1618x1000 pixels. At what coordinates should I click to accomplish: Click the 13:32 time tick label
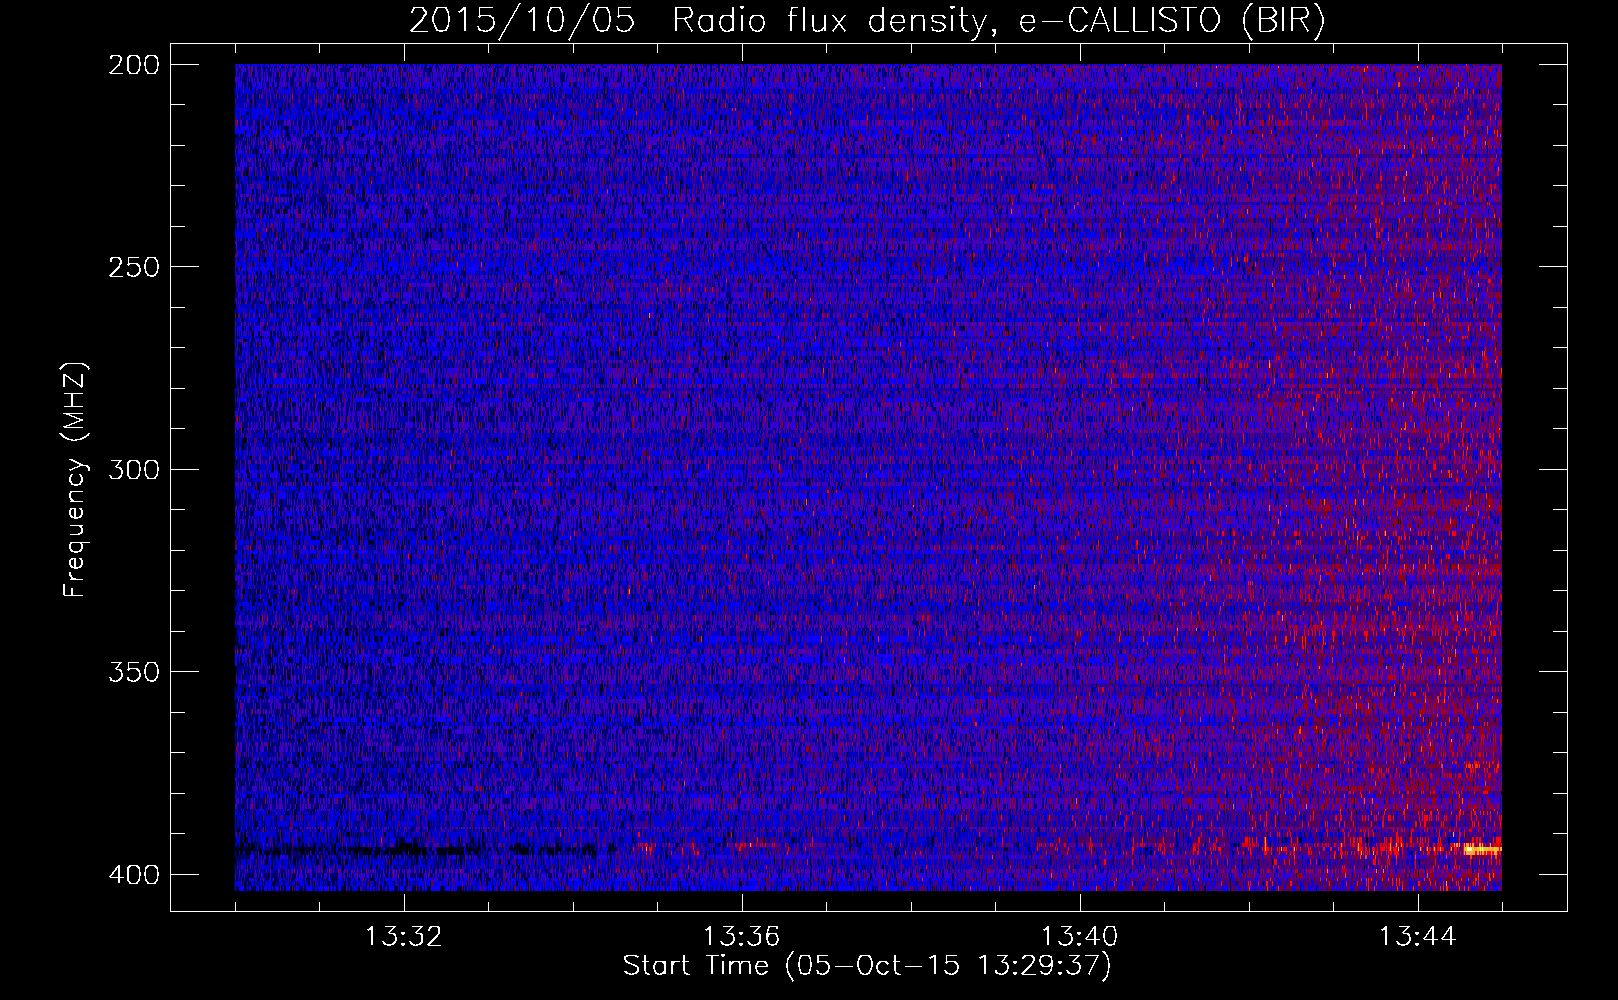pos(403,937)
